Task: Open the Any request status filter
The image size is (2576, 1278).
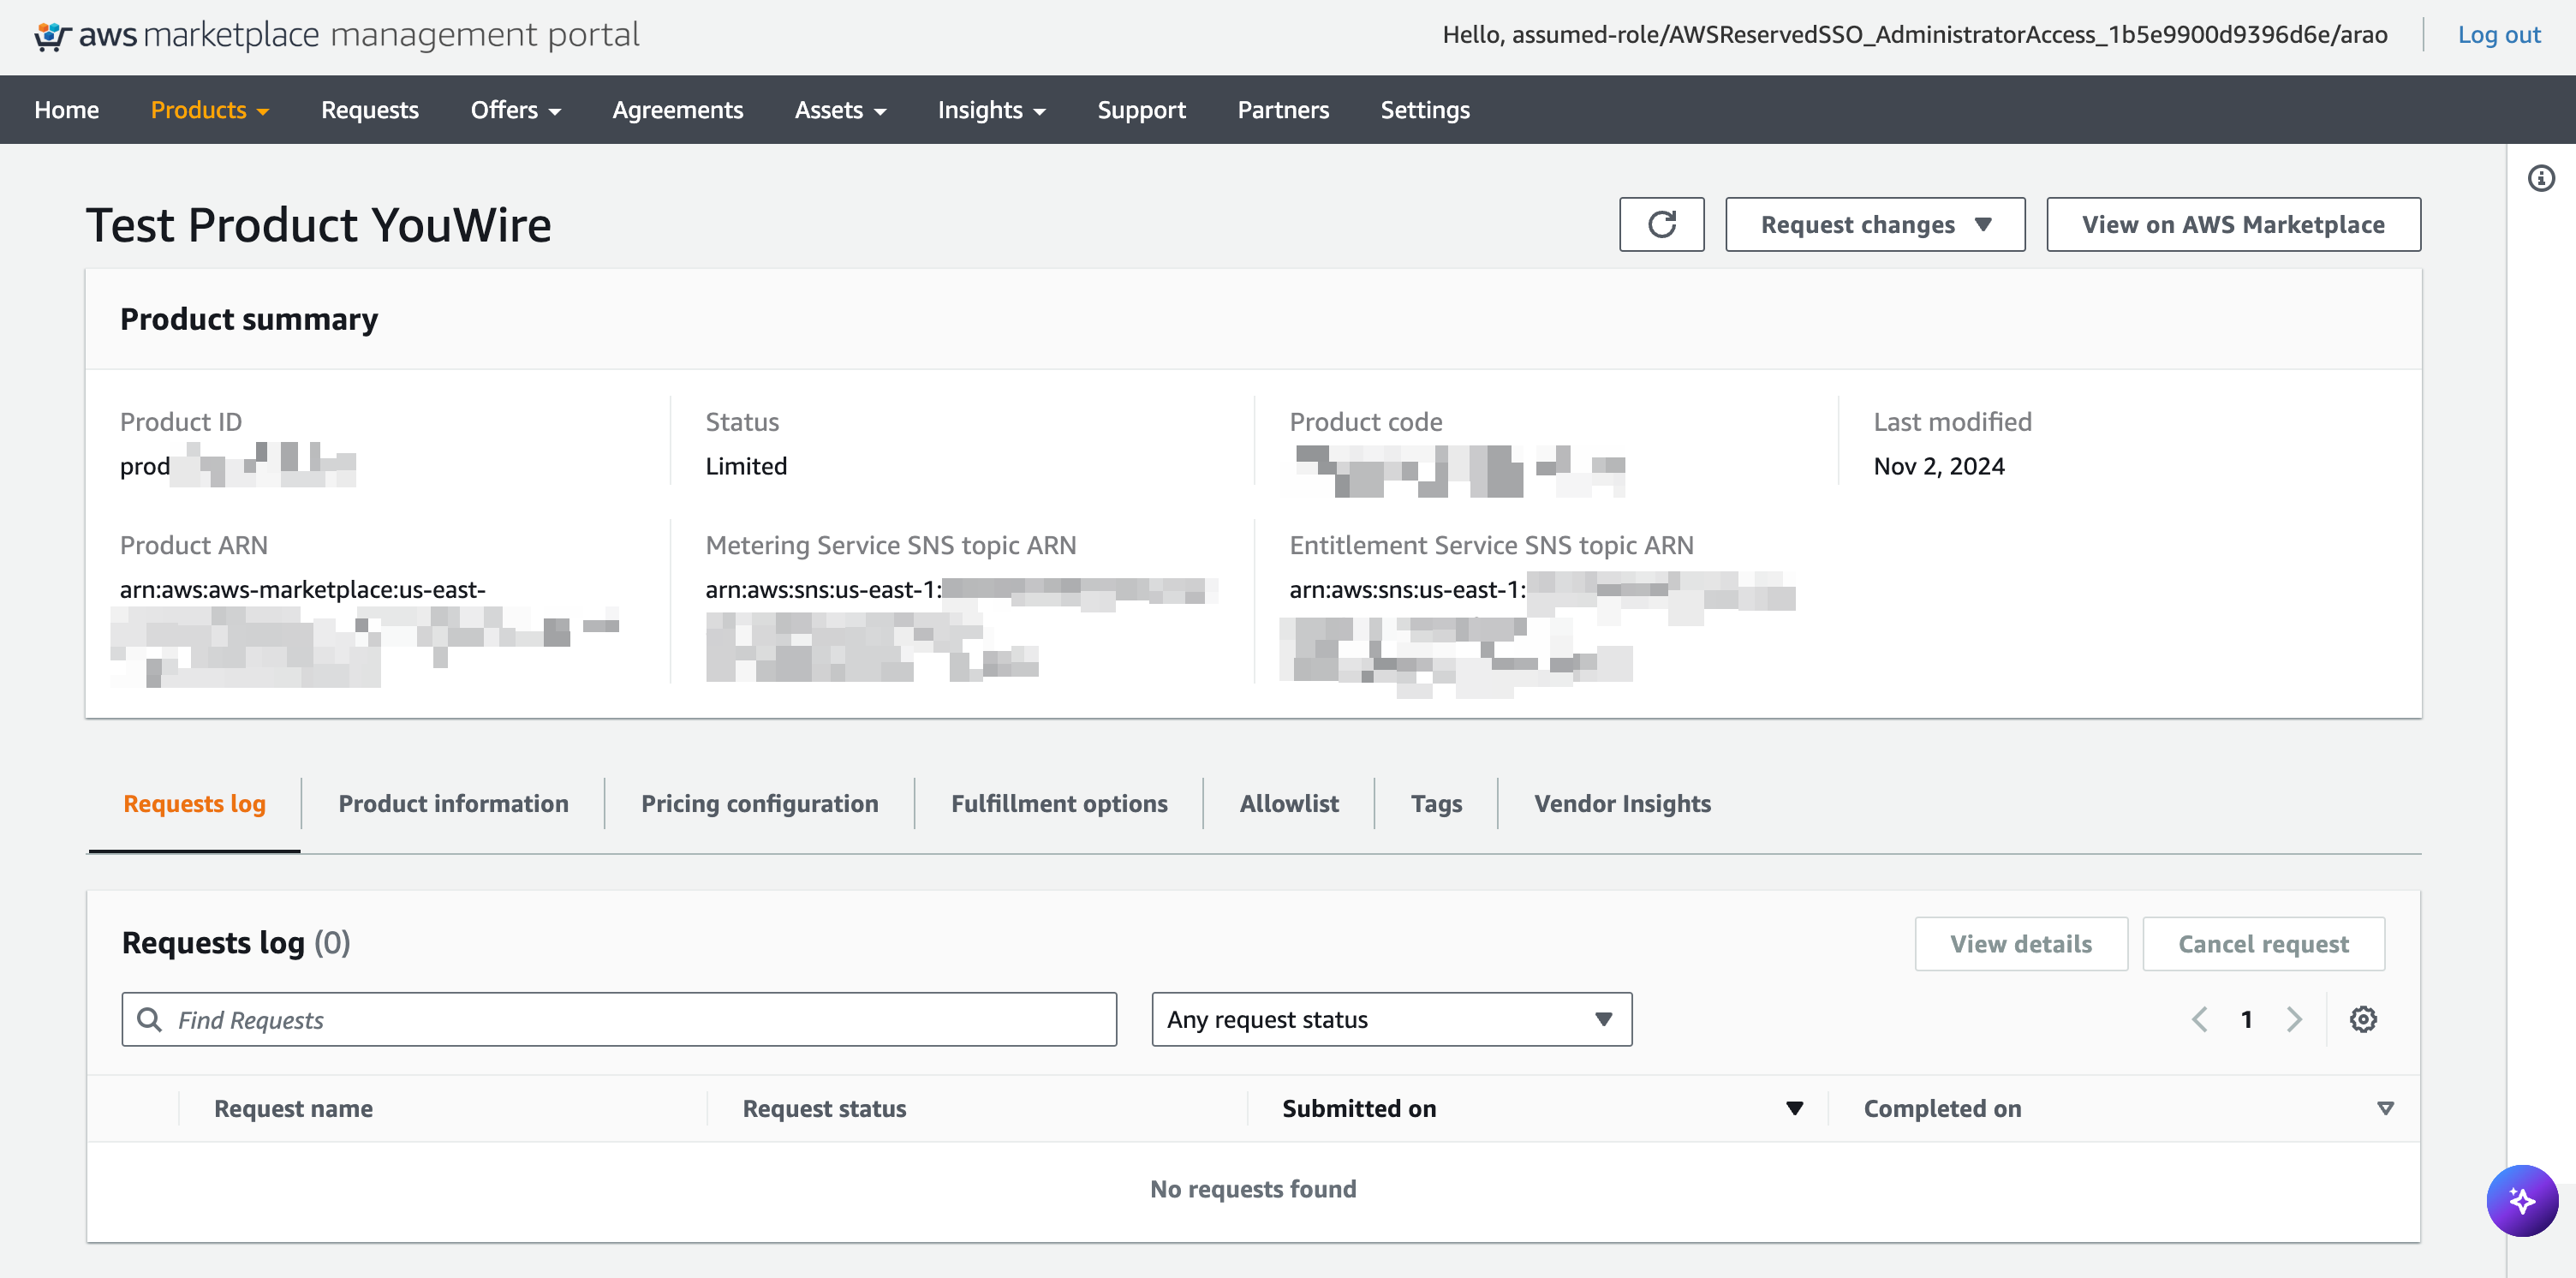Action: coord(1391,1019)
